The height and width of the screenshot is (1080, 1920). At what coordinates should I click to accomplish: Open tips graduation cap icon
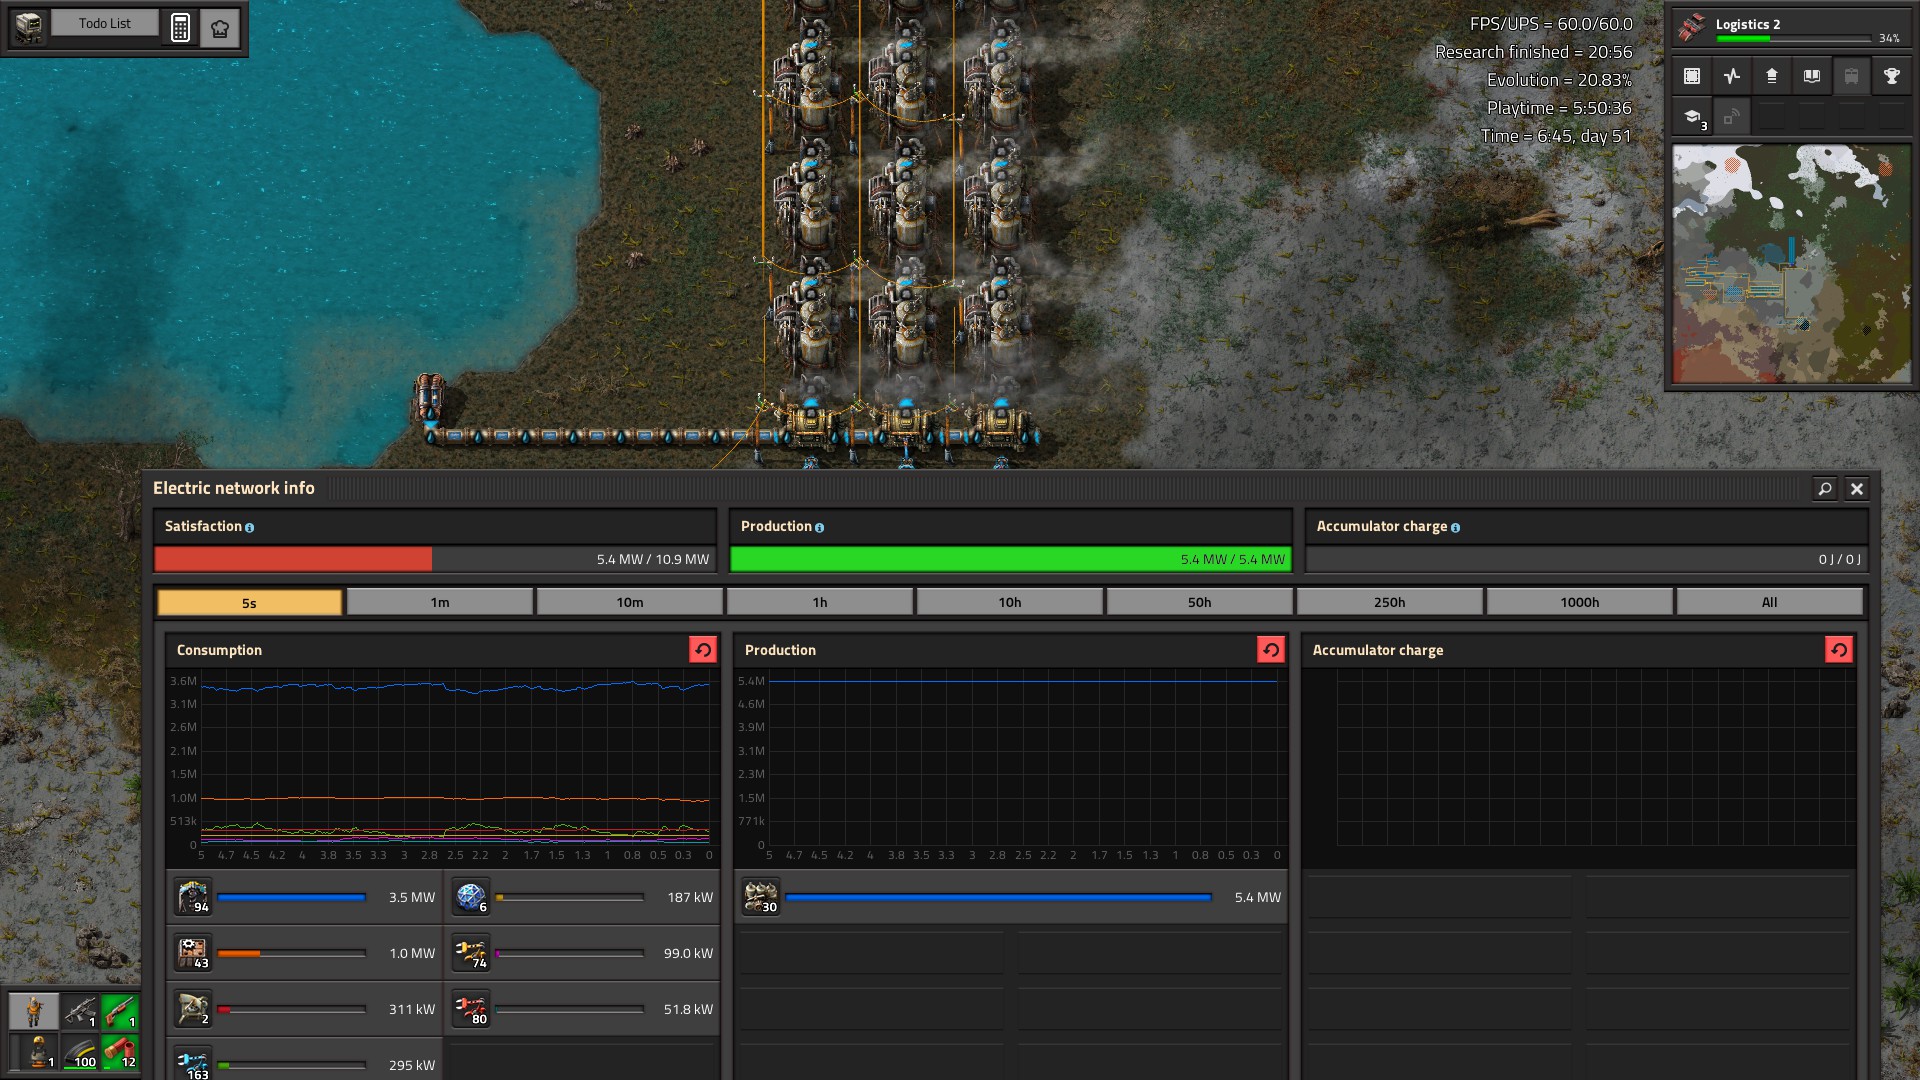coord(1692,117)
